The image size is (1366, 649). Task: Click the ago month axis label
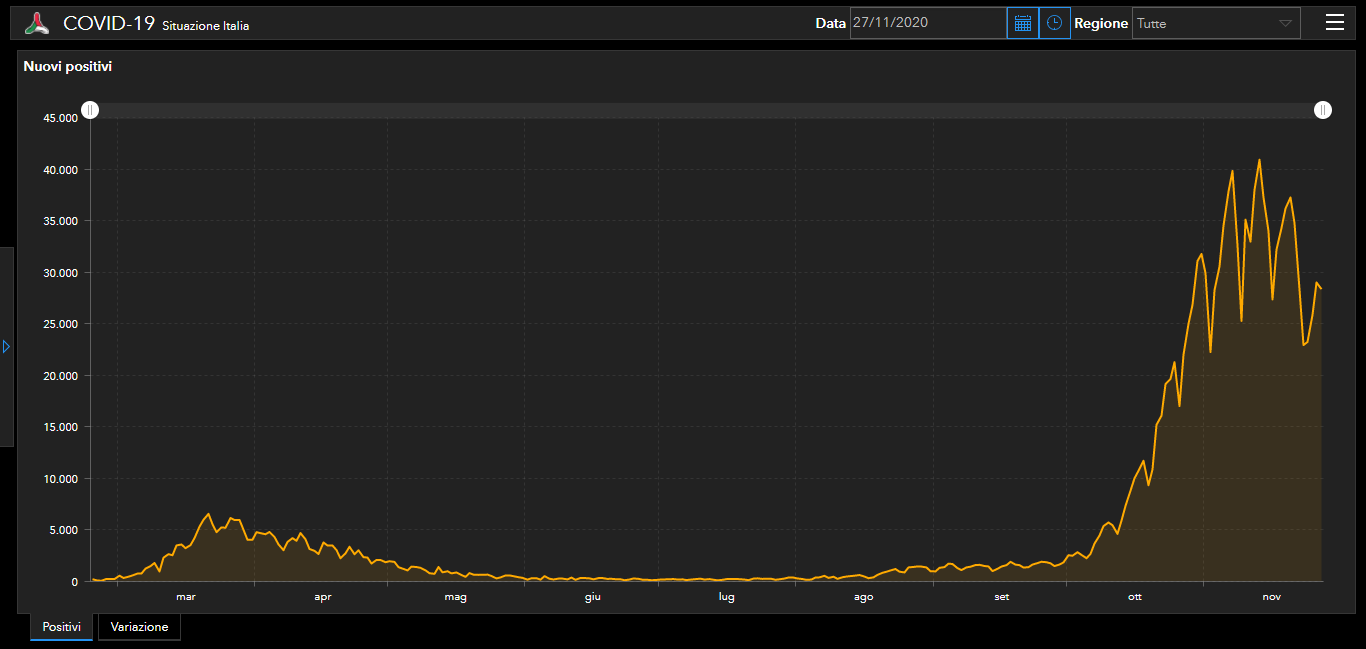point(864,597)
